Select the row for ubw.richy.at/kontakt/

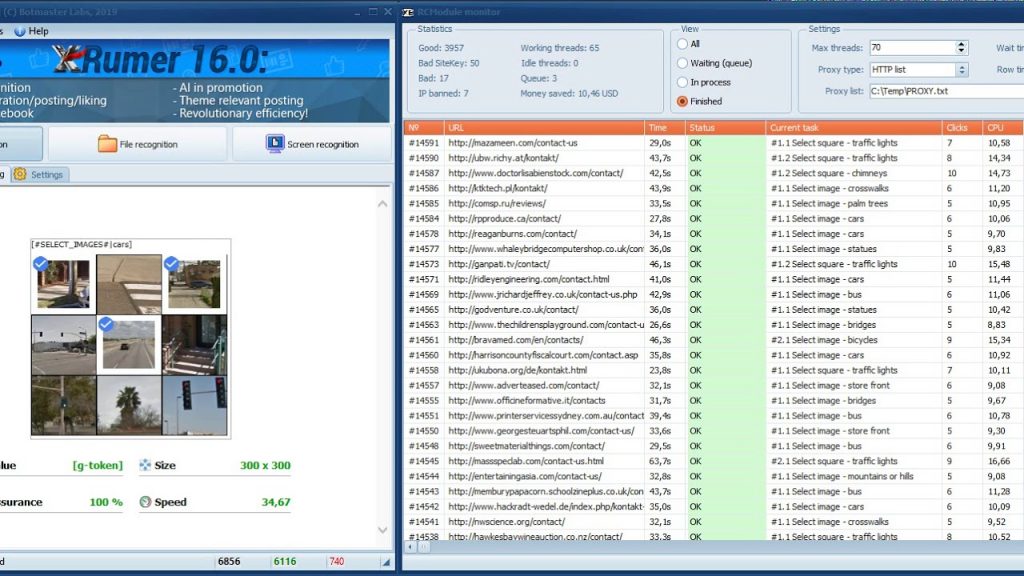pos(714,157)
